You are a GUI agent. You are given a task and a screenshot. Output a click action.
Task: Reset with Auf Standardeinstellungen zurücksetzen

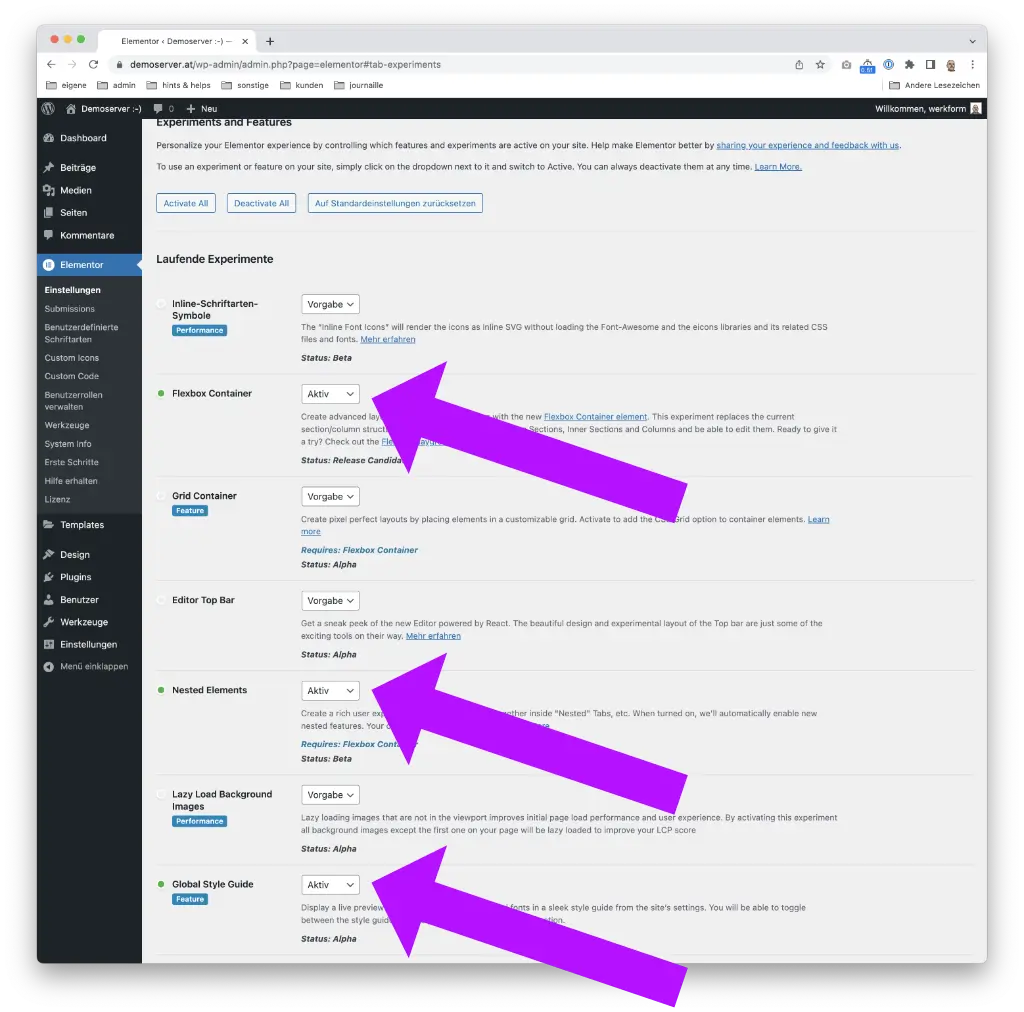395,203
